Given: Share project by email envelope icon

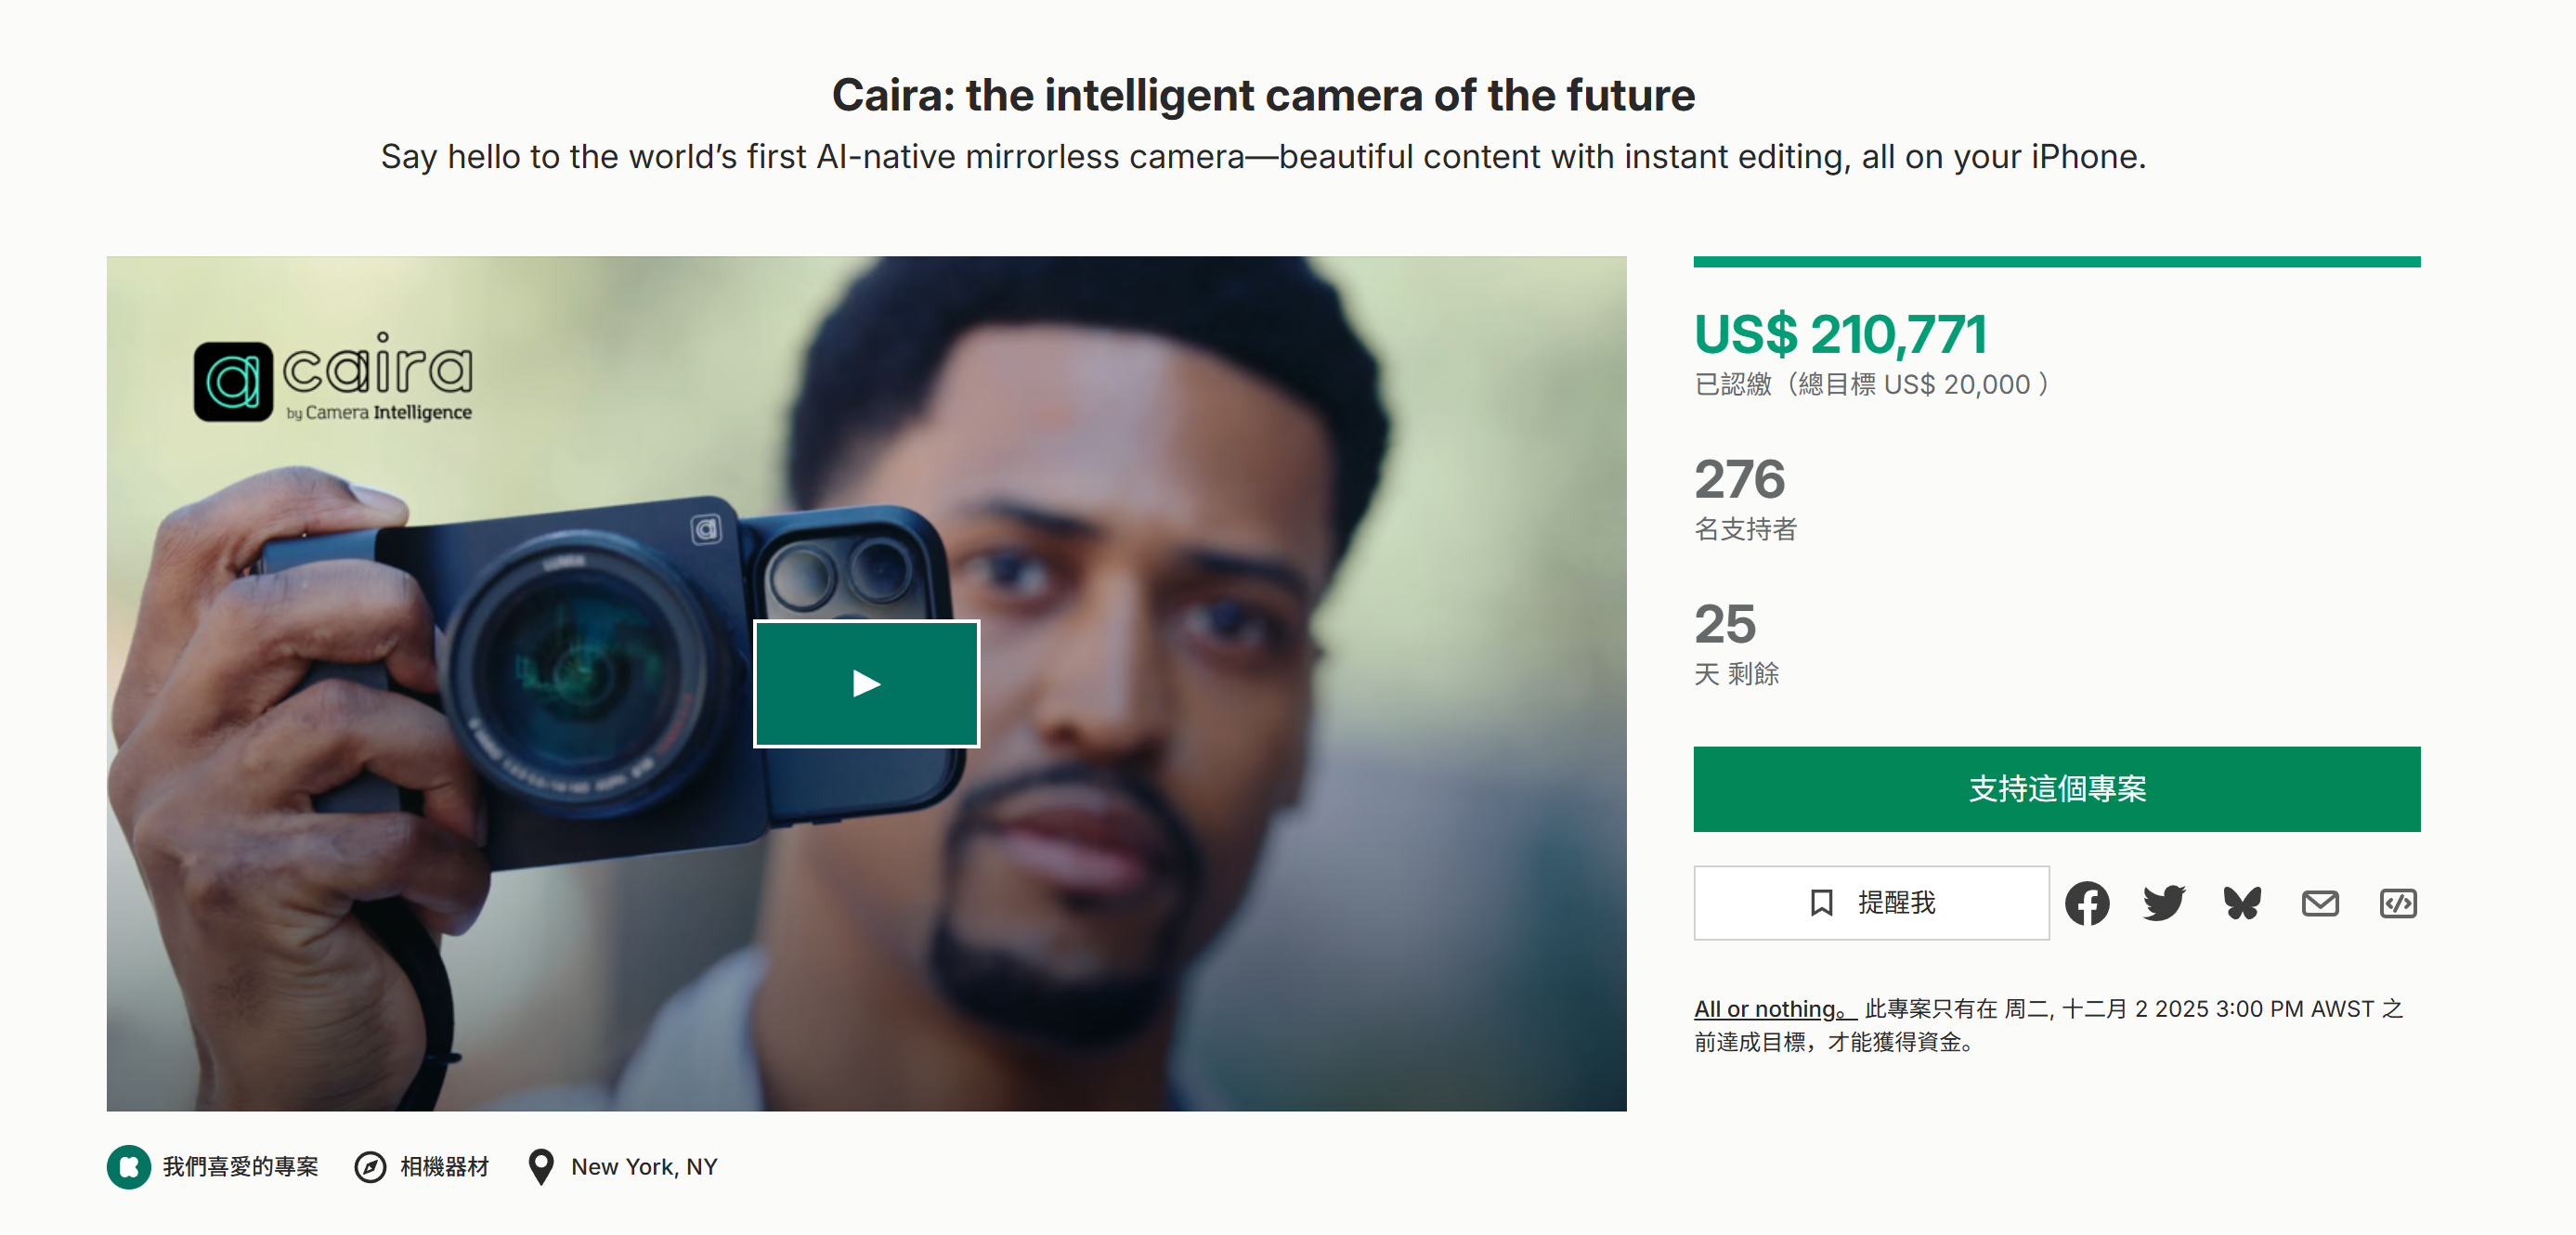Looking at the screenshot, I should 2320,903.
